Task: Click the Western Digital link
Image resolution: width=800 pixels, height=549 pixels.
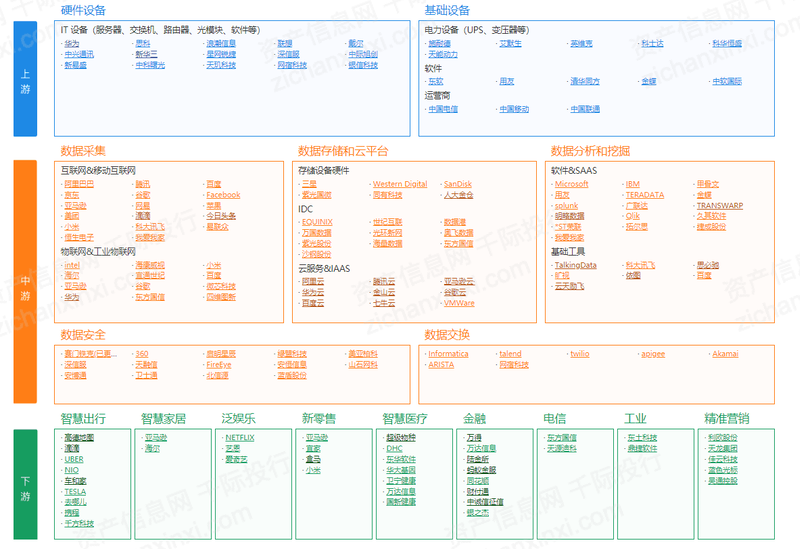Action: tap(400, 185)
